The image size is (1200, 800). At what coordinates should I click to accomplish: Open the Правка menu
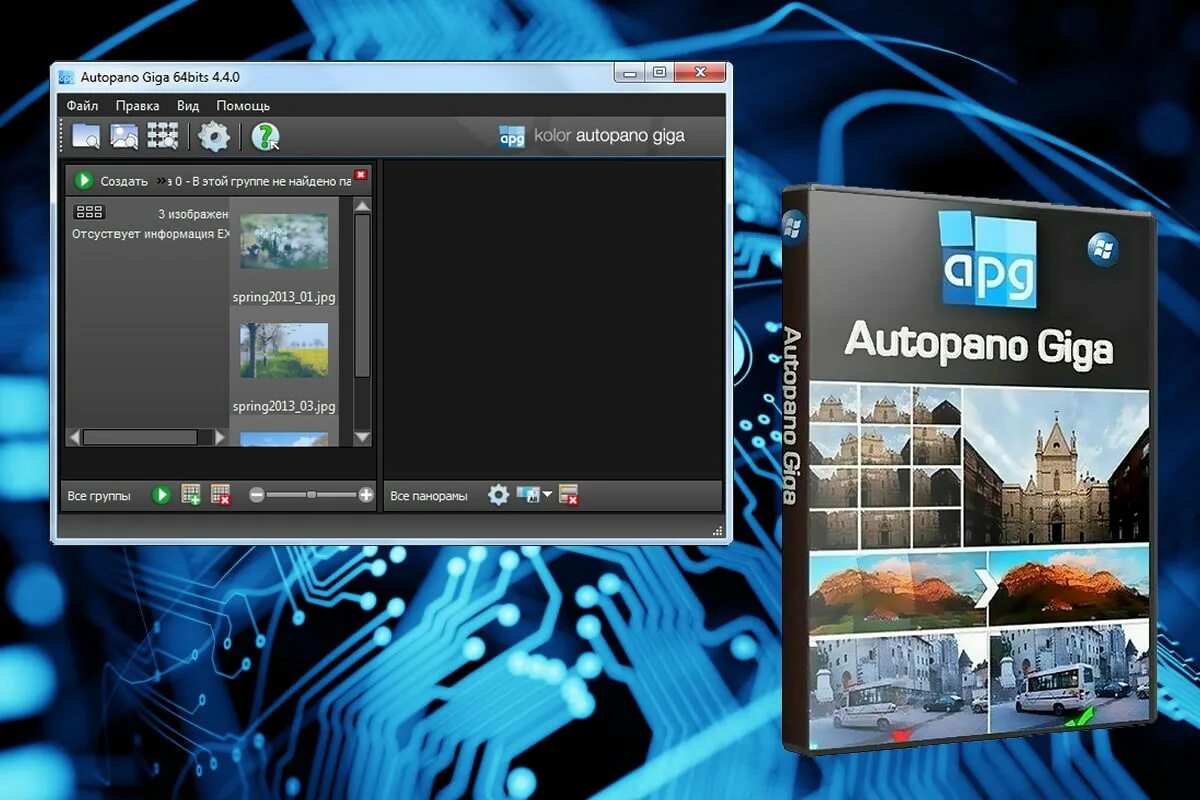(x=137, y=106)
